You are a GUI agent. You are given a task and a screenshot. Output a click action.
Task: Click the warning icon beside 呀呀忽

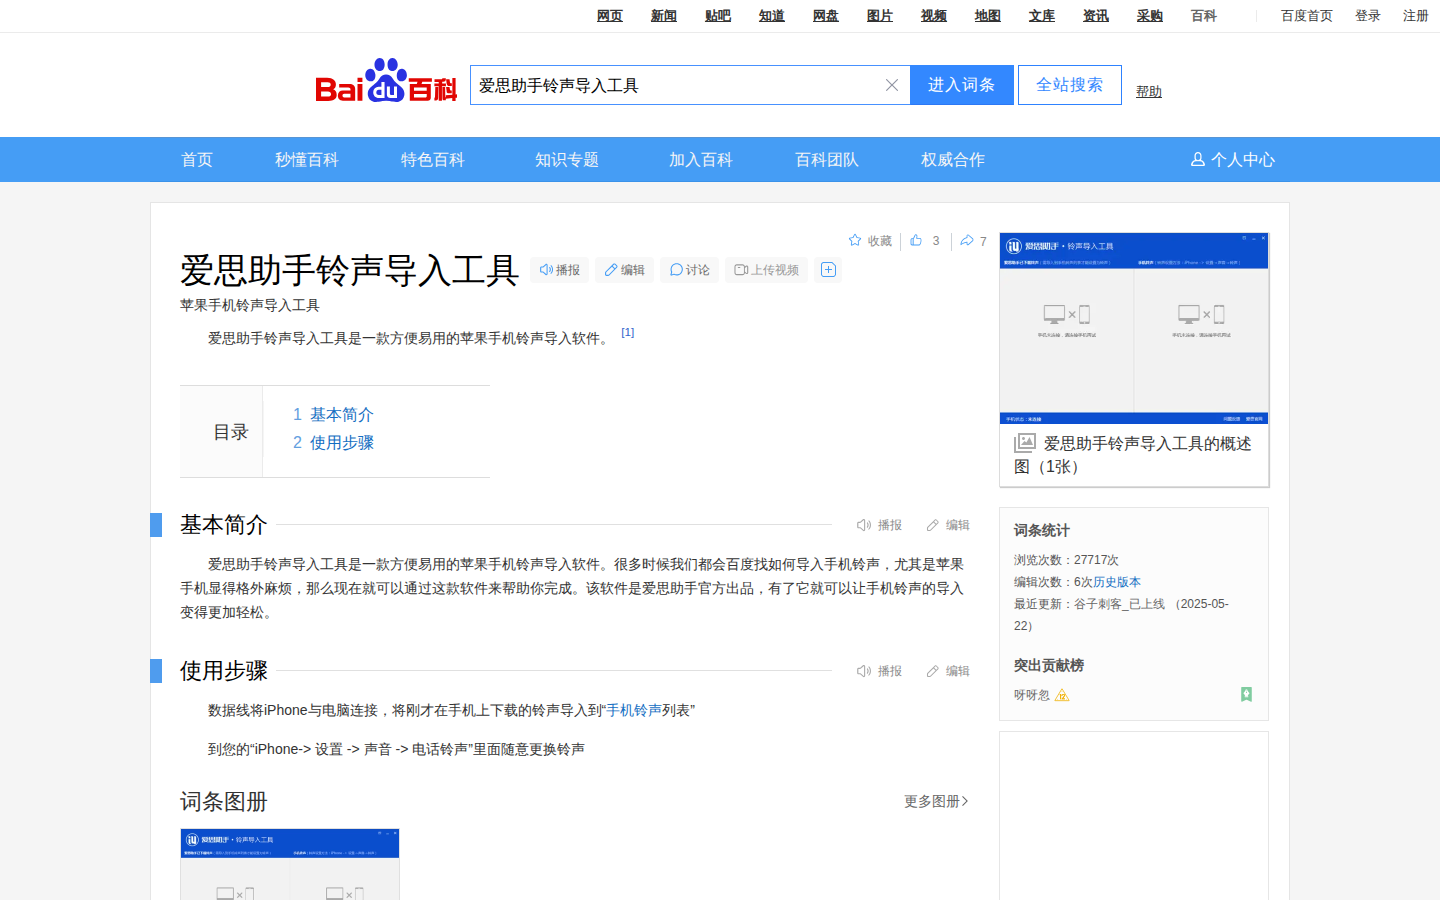(1062, 695)
